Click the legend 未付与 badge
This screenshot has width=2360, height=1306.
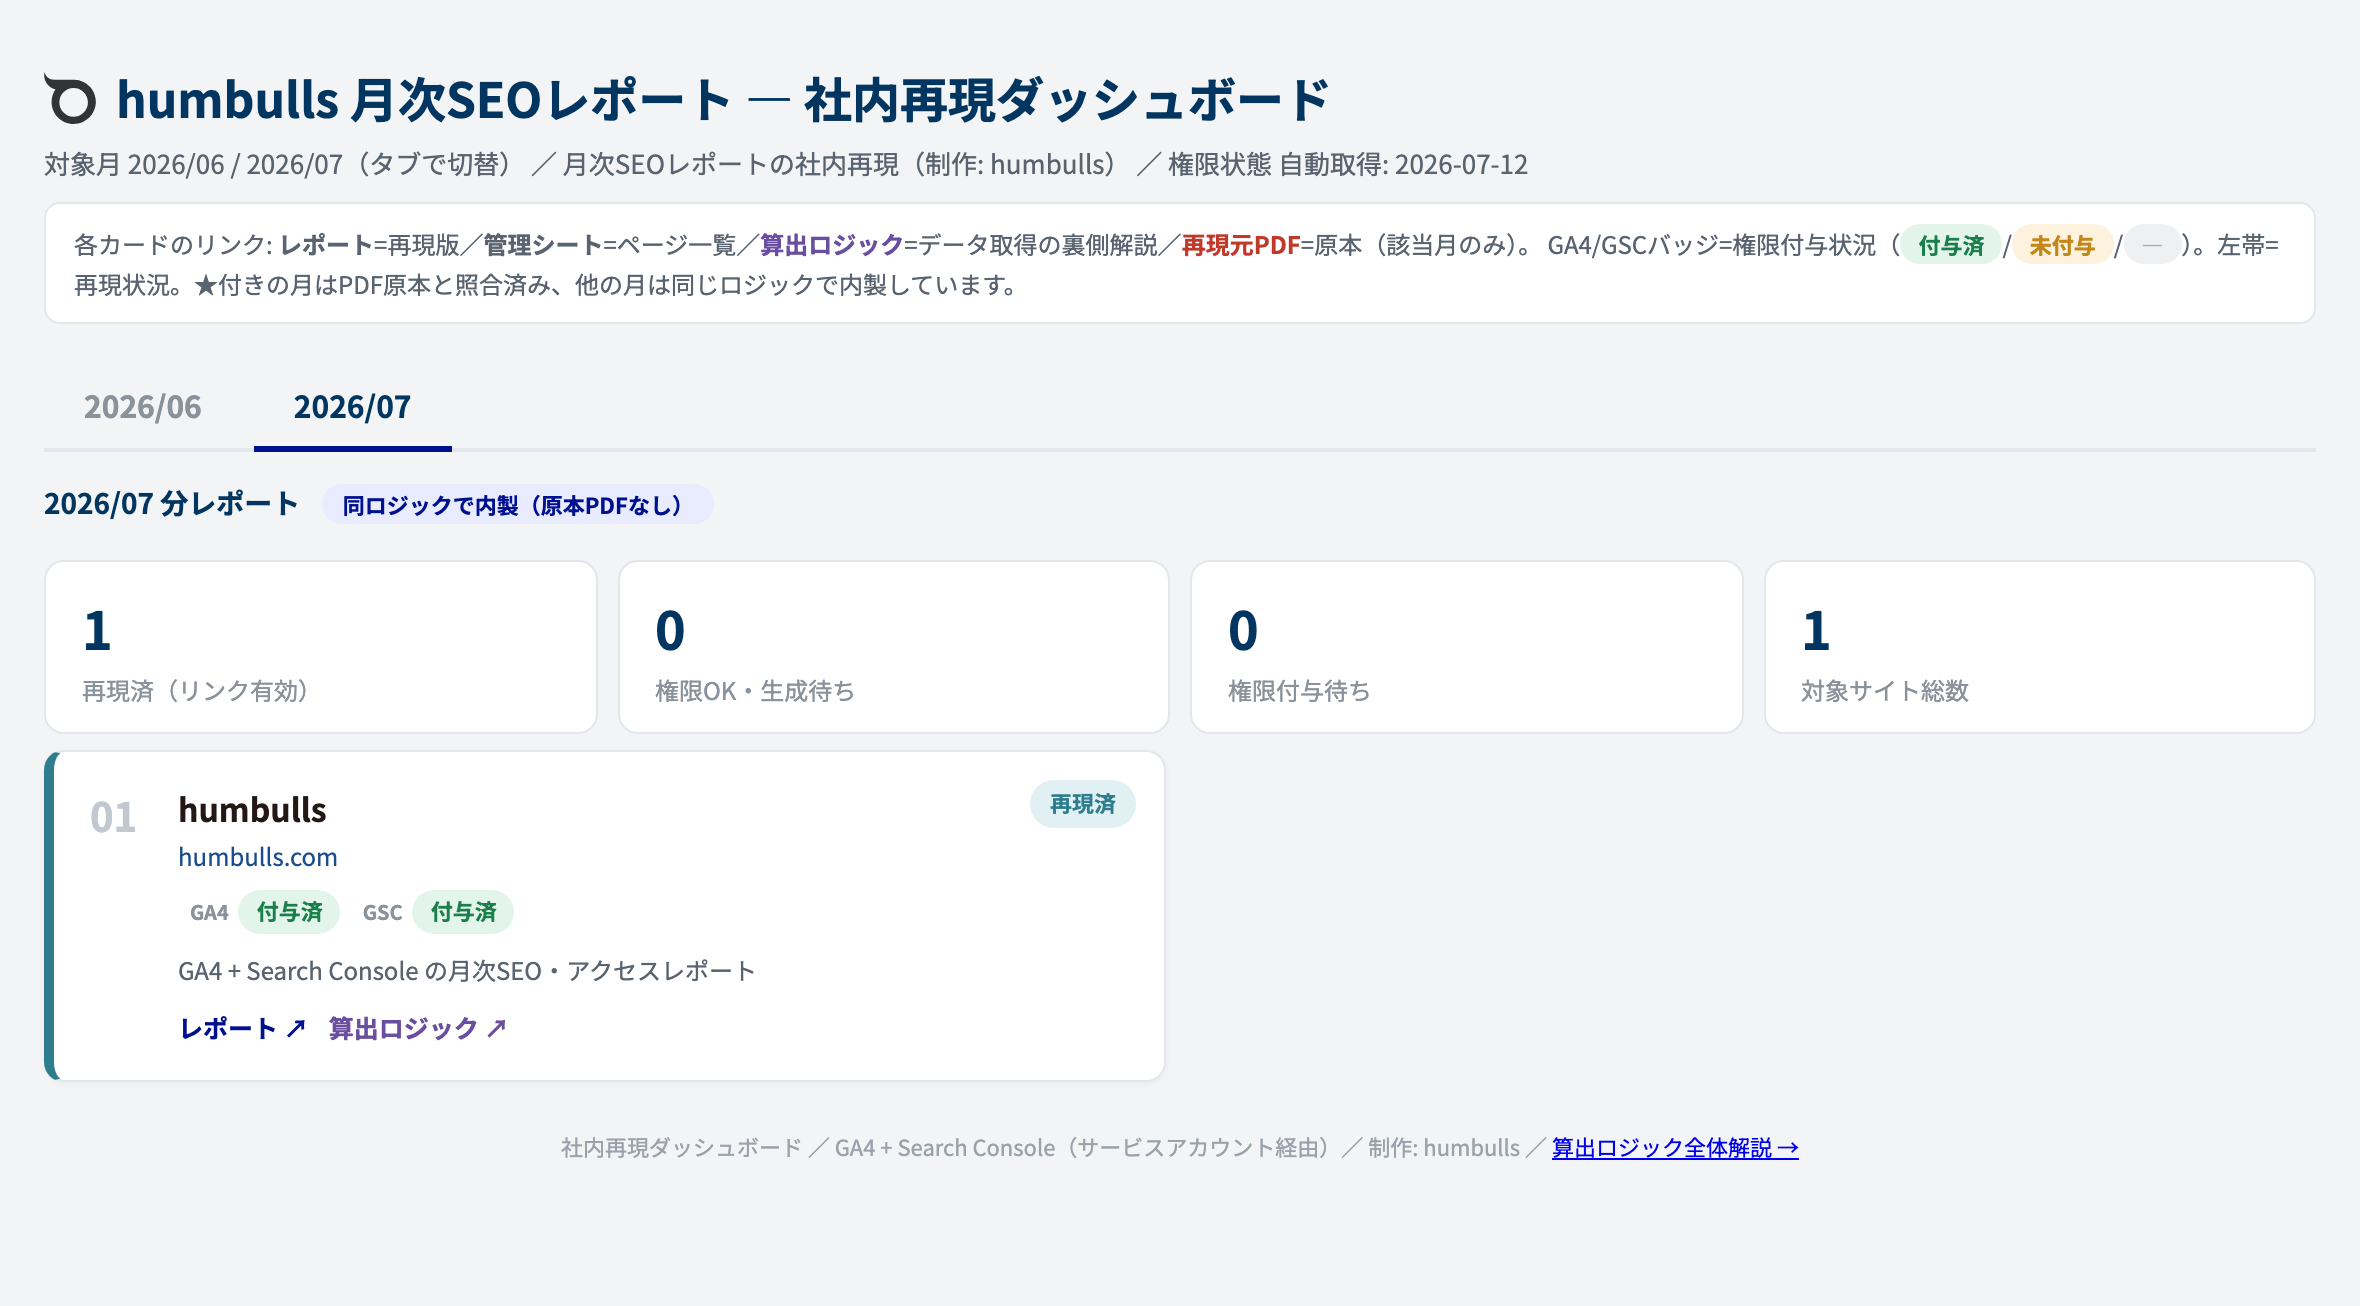click(2061, 245)
